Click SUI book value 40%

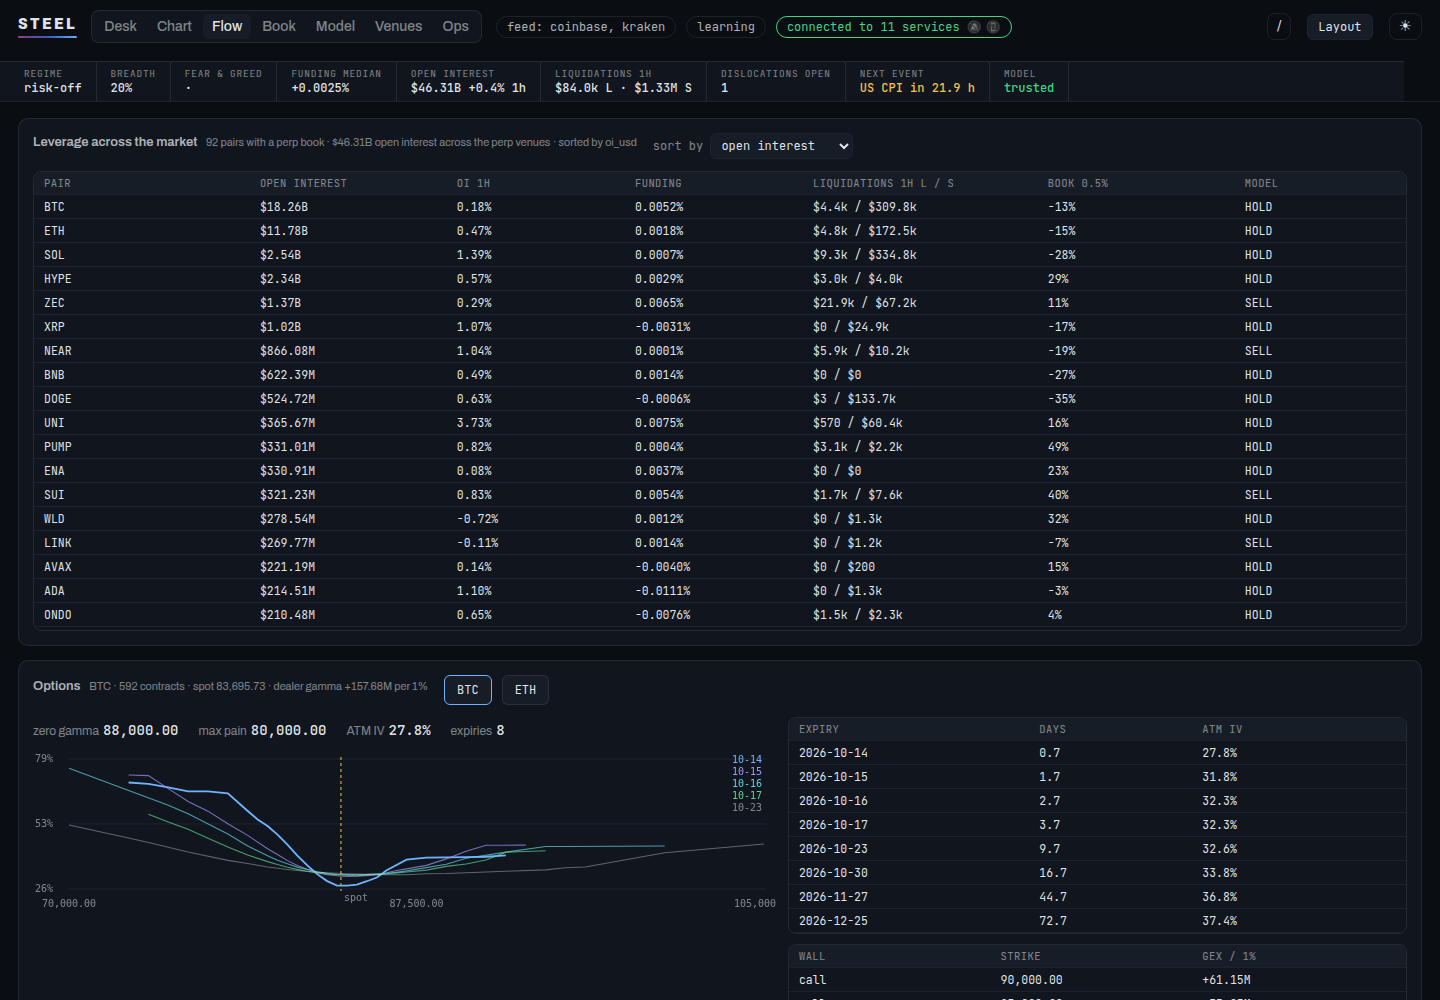point(1058,495)
